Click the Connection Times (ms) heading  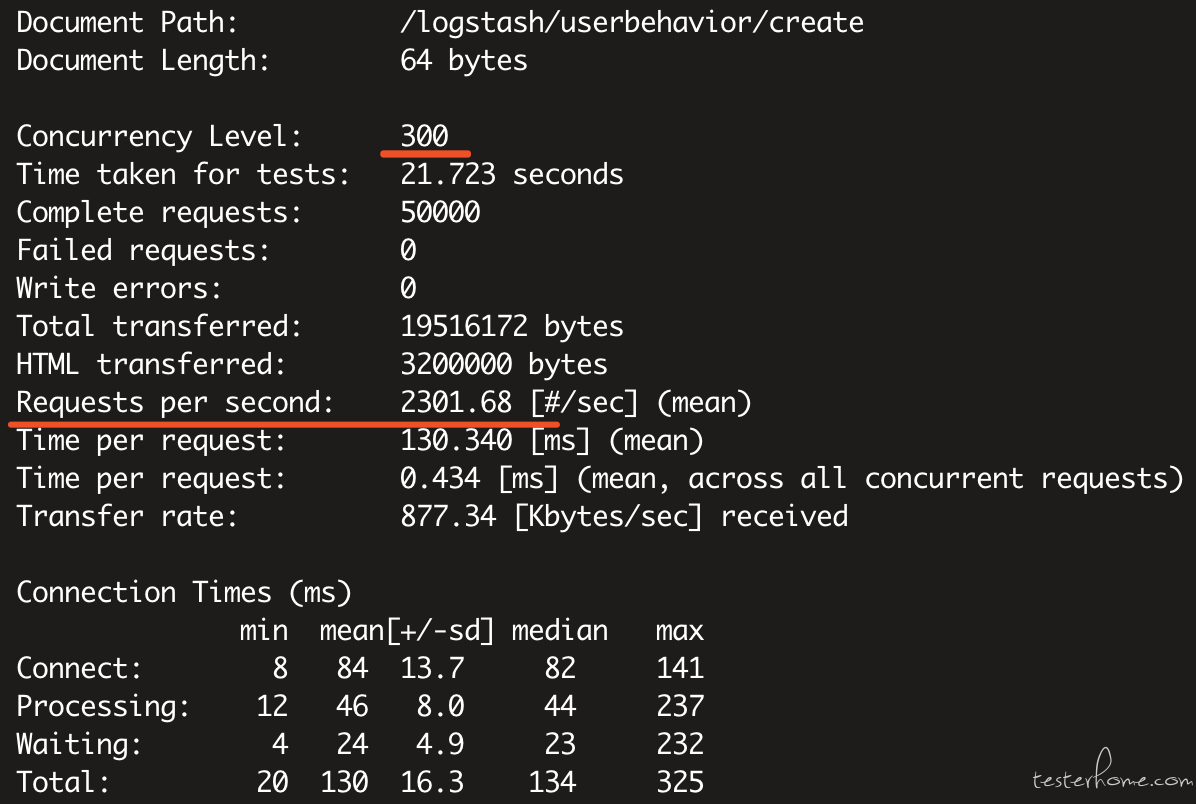184,592
